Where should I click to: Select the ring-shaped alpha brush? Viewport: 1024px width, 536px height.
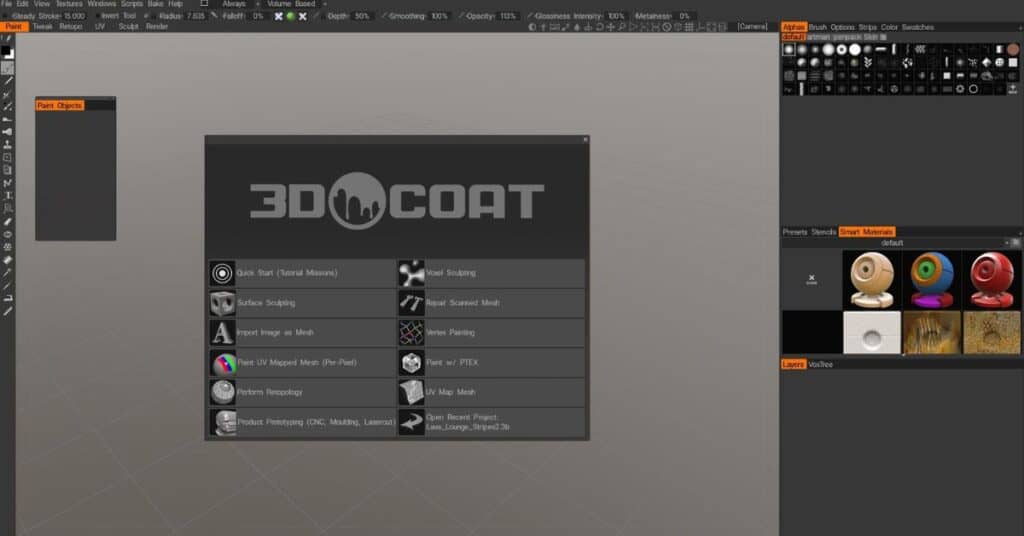coord(842,50)
